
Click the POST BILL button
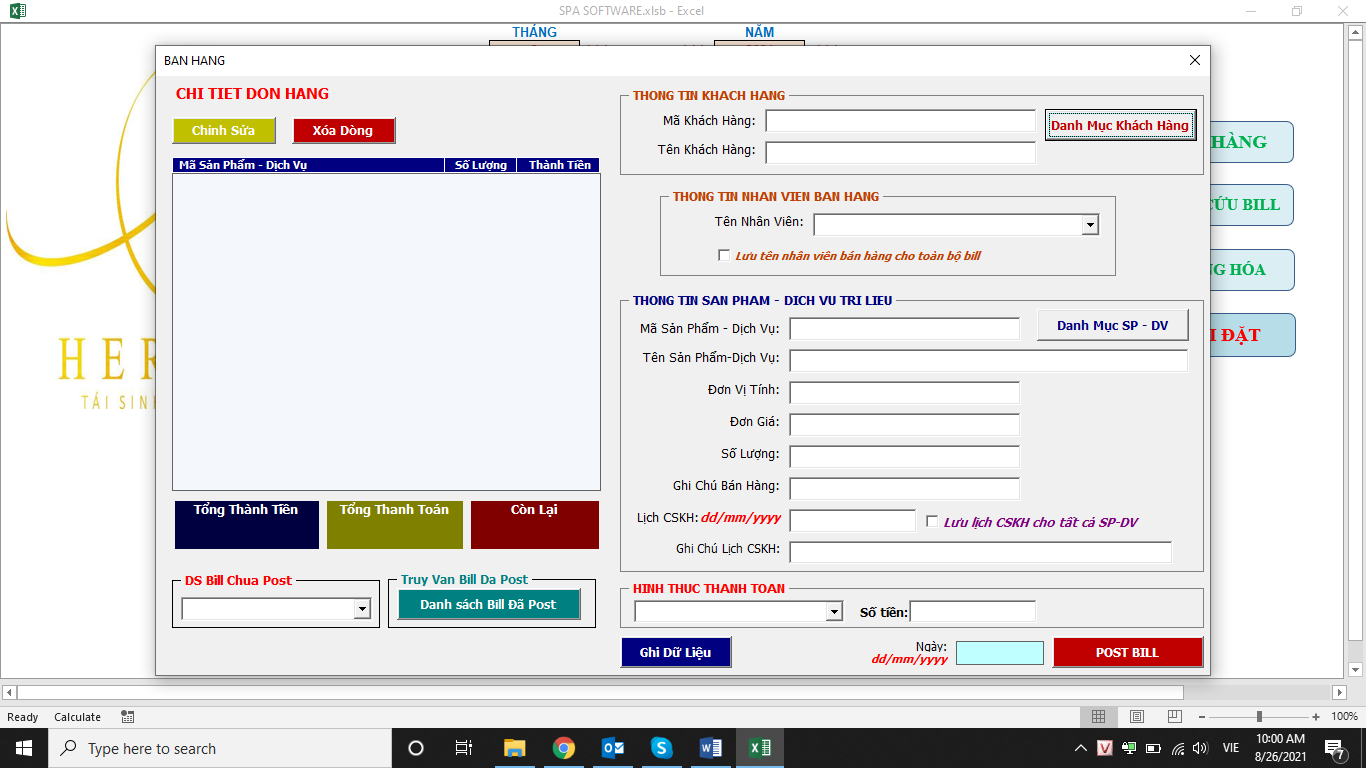click(1128, 652)
